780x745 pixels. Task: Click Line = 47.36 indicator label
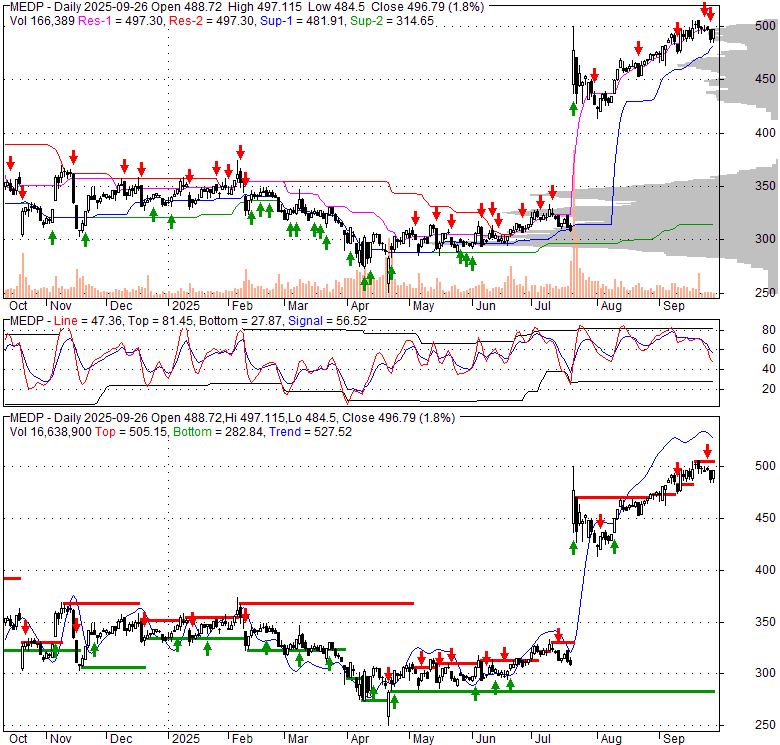click(x=88, y=321)
